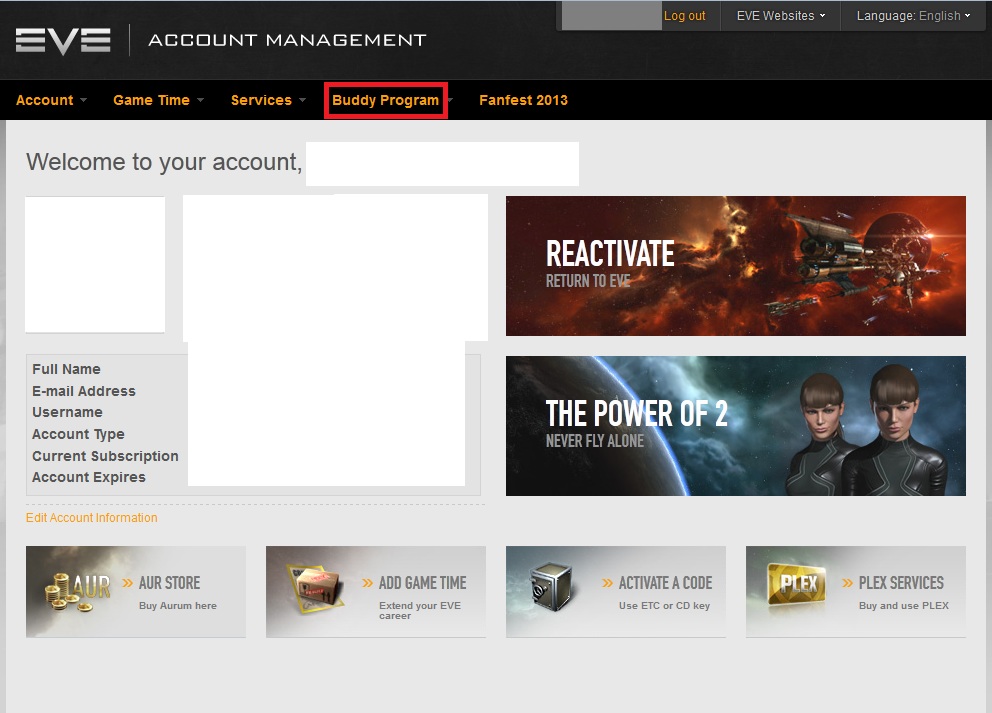Expand the Account menu arrow
992x713 pixels.
[84, 100]
